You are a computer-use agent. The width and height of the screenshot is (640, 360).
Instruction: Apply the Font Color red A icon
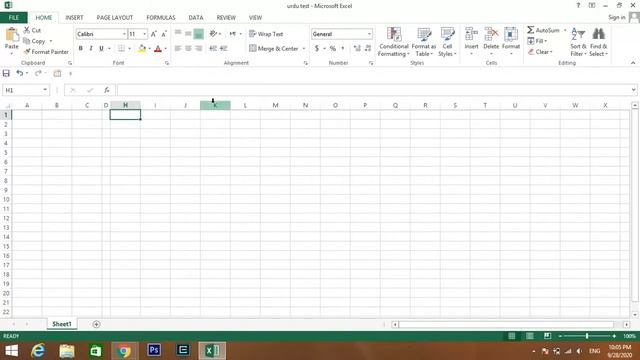(158, 49)
